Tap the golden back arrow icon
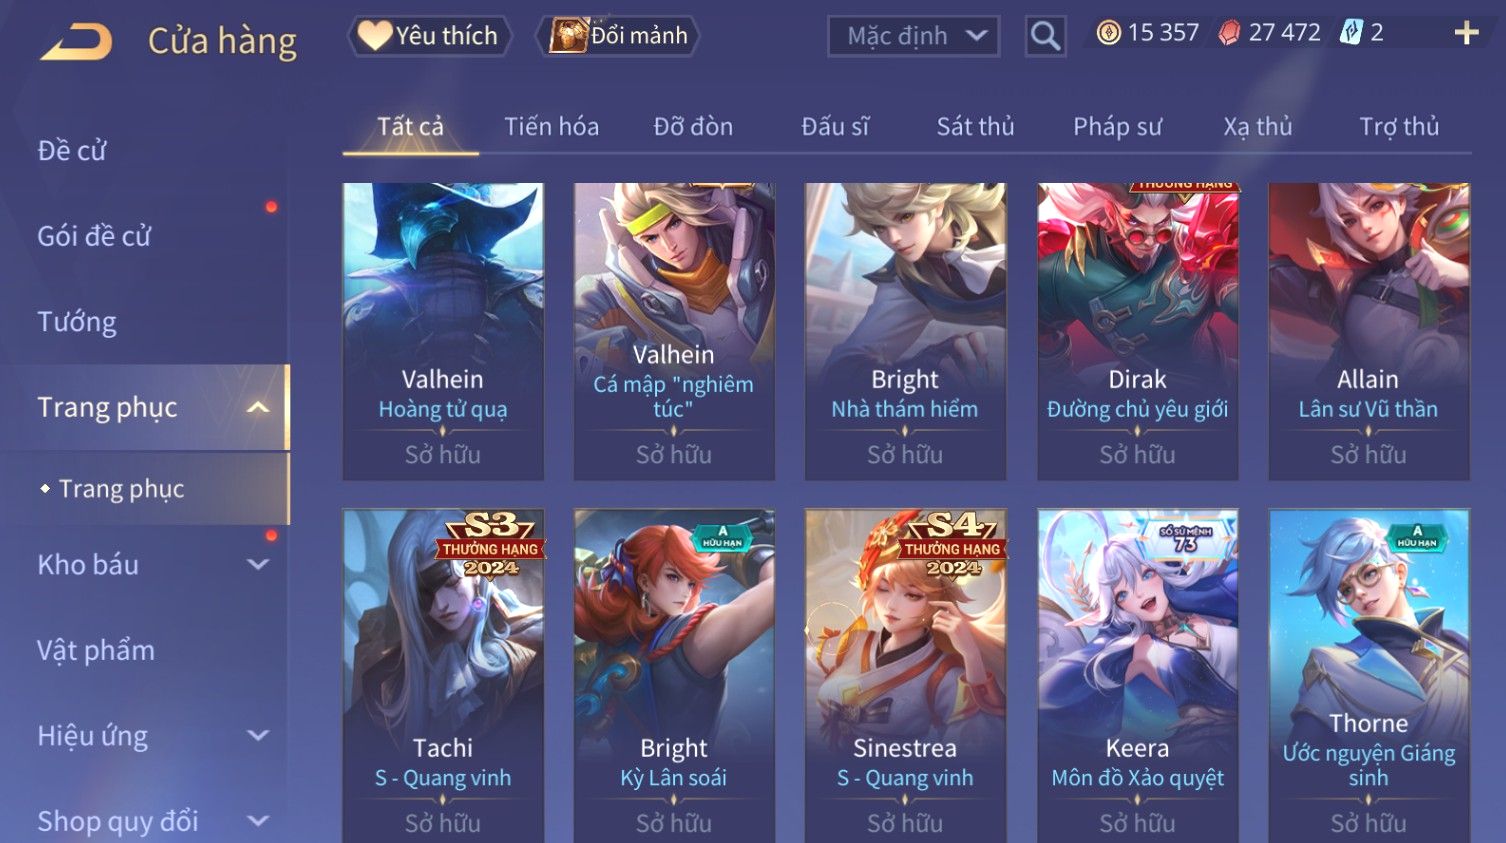Viewport: 1506px width, 843px height. pos(77,41)
